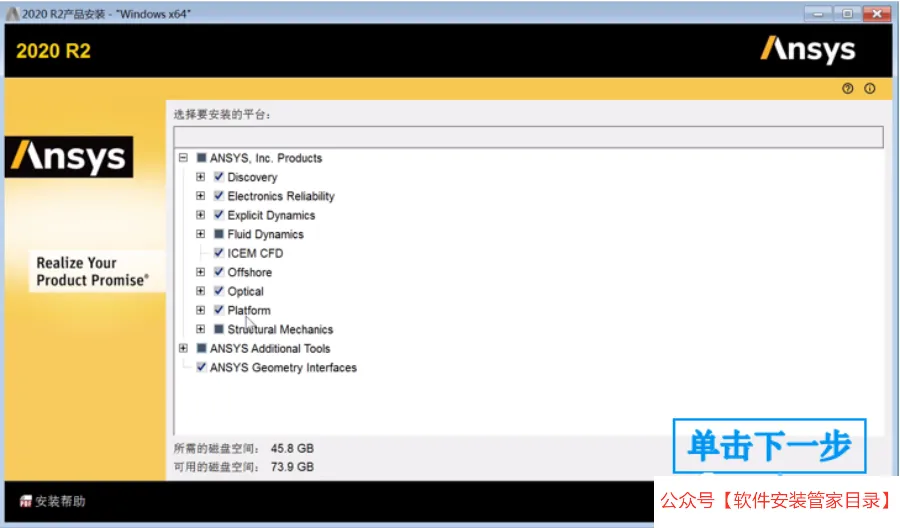Collapse the ANSYS, Inc. Products node
The height and width of the screenshot is (528, 900).
point(183,157)
